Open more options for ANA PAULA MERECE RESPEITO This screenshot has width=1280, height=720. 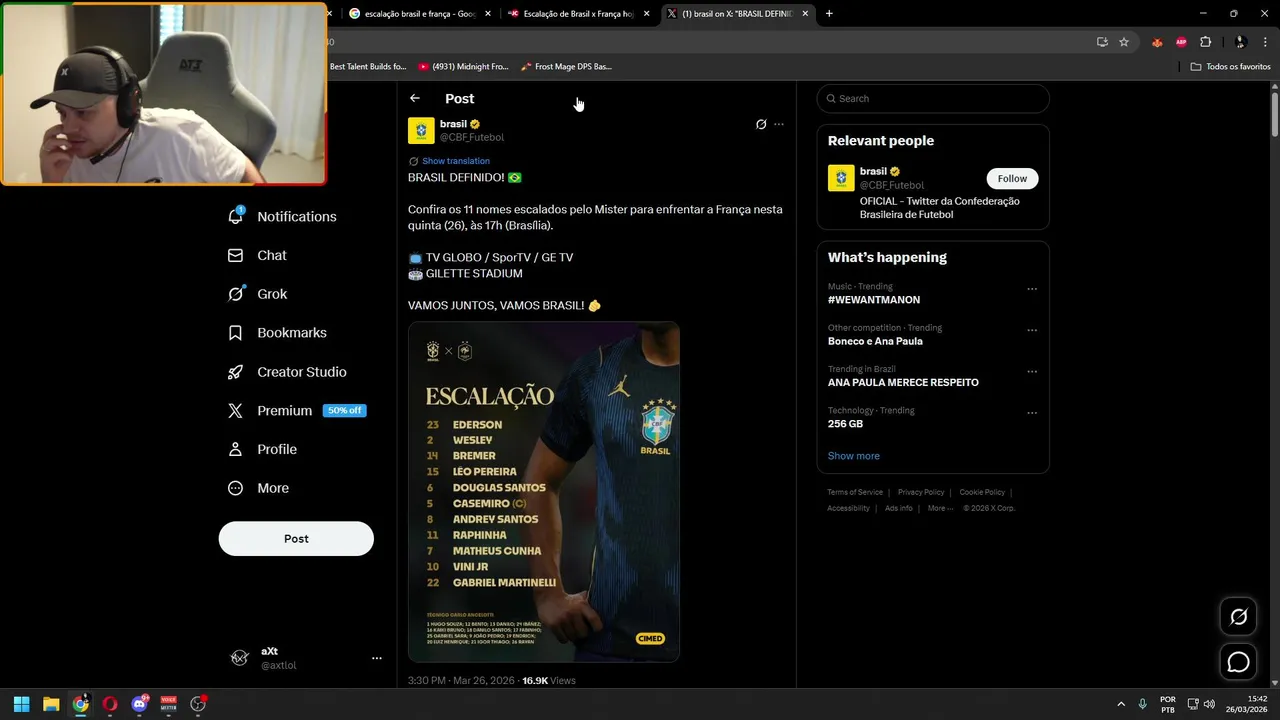pyautogui.click(x=1032, y=371)
